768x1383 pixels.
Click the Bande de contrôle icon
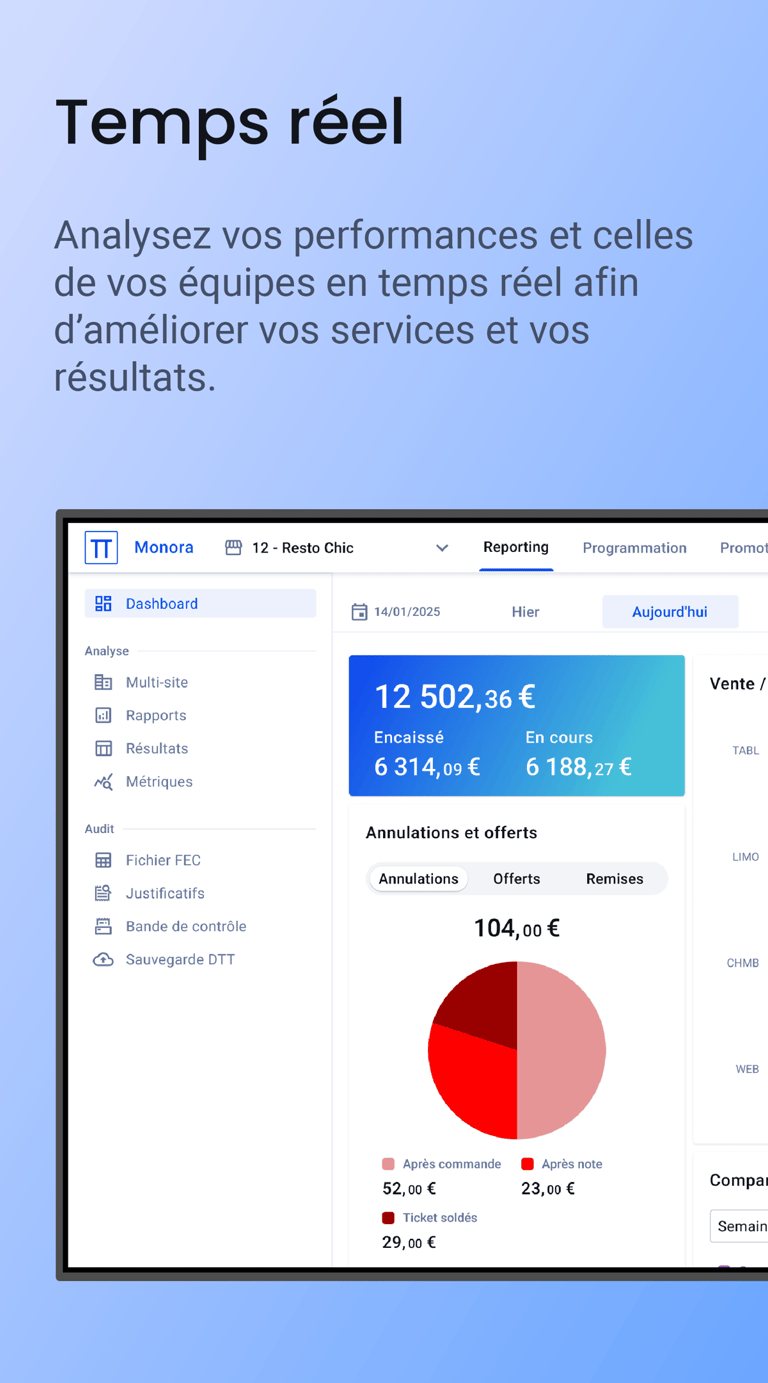[x=103, y=926]
